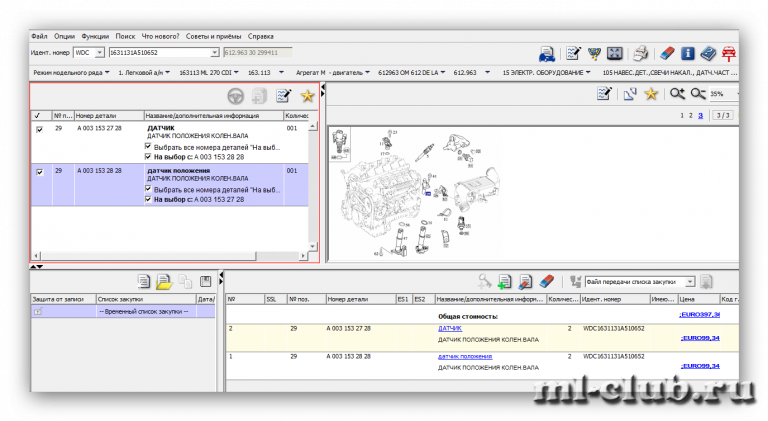Click inside the ident number input field

[x=160, y=52]
